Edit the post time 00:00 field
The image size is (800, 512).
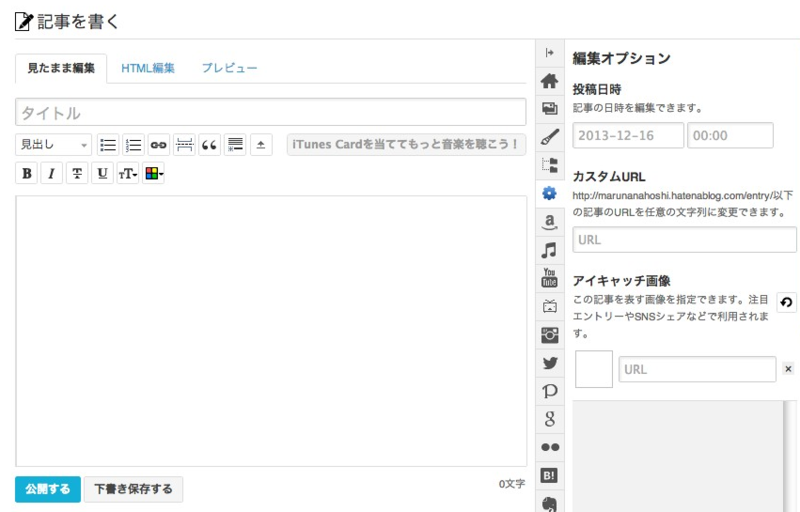click(730, 135)
